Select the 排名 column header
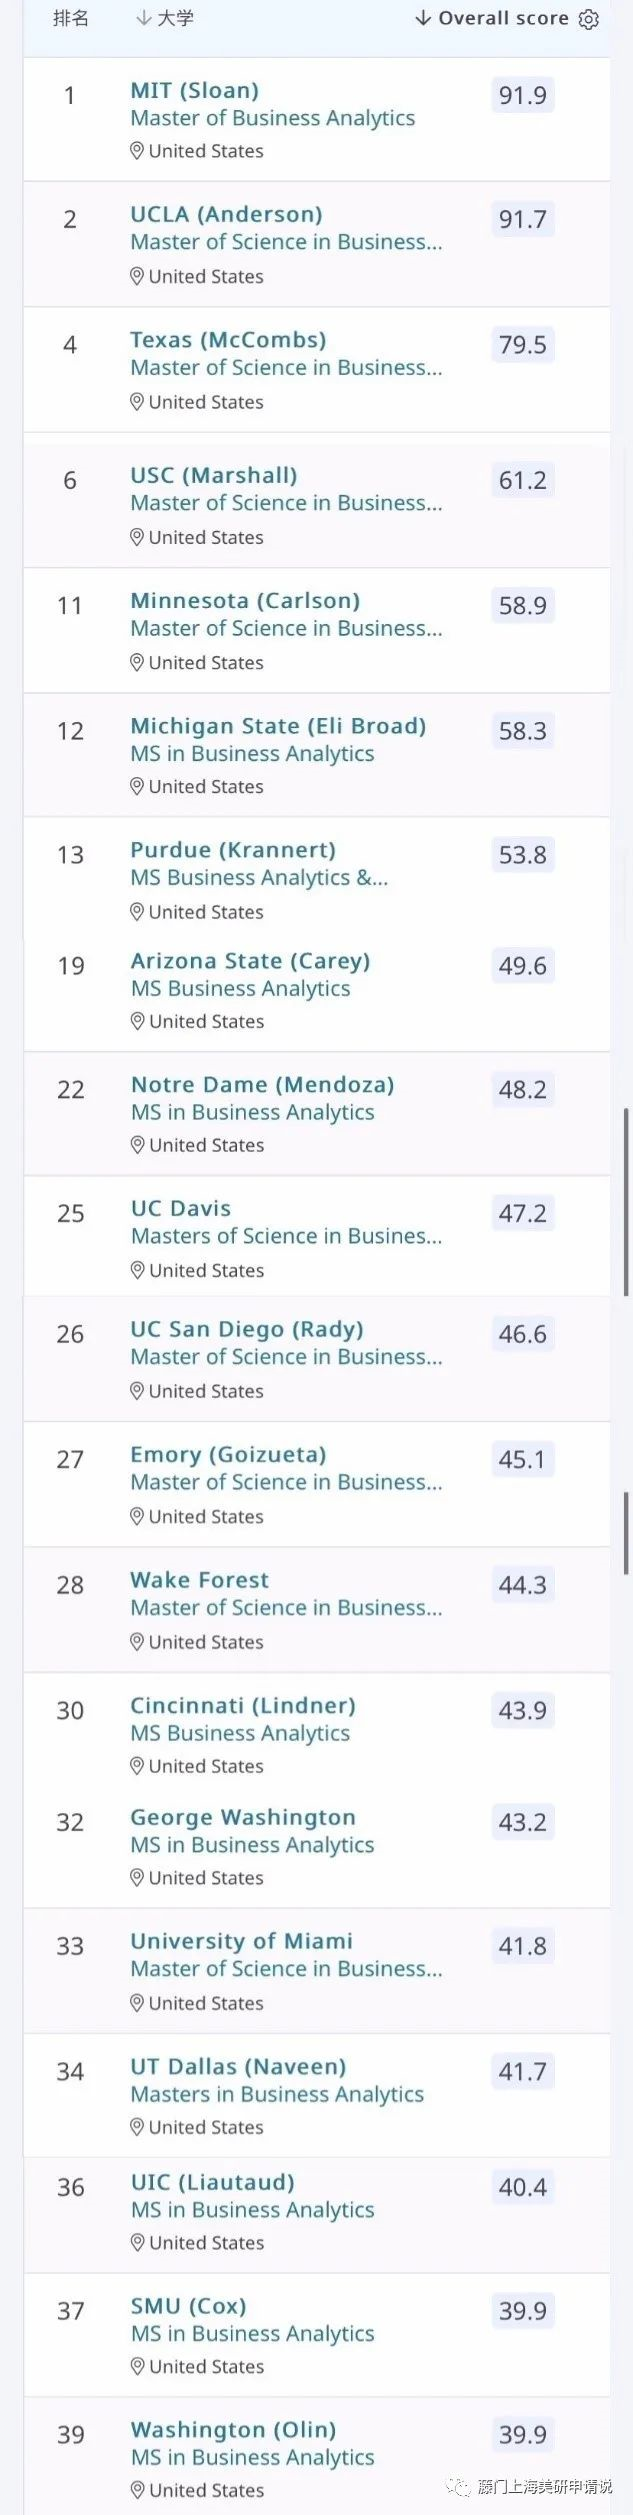The image size is (633, 2515). 71,19
